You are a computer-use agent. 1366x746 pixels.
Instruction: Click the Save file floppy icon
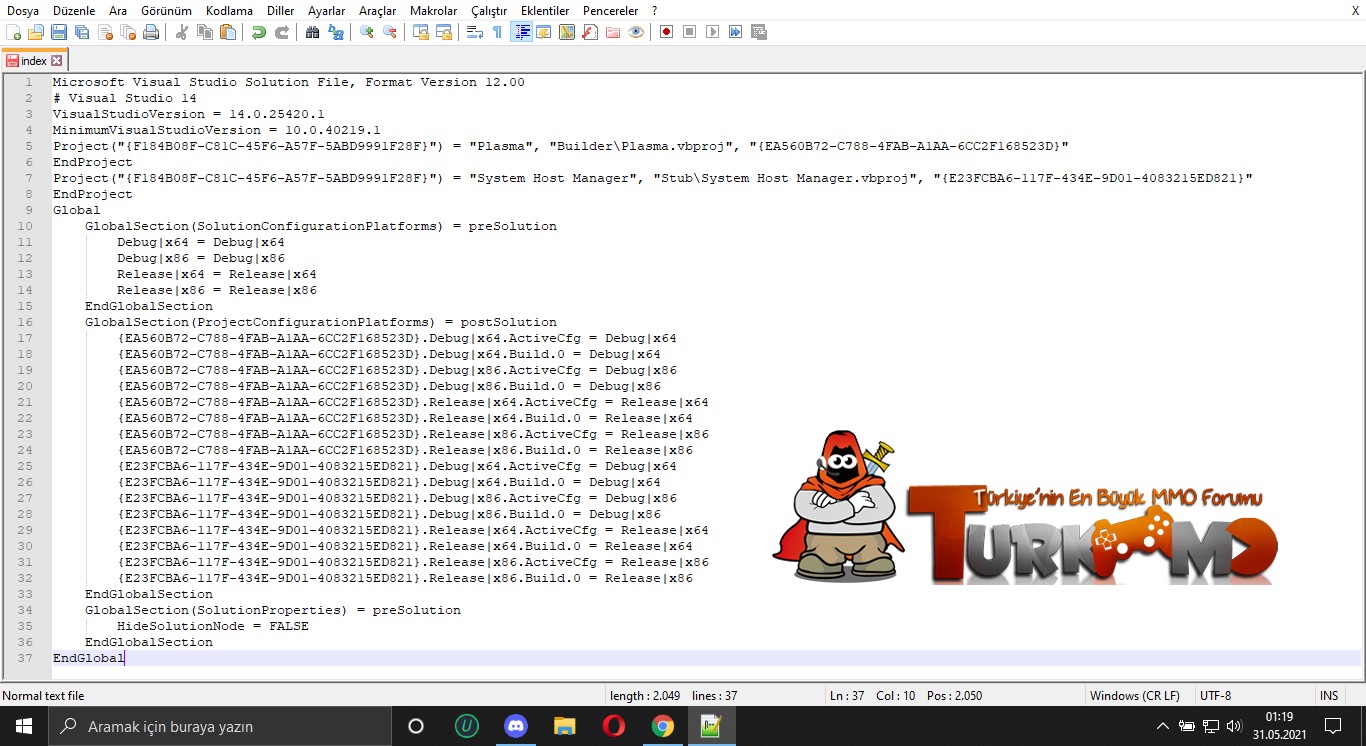pos(59,32)
